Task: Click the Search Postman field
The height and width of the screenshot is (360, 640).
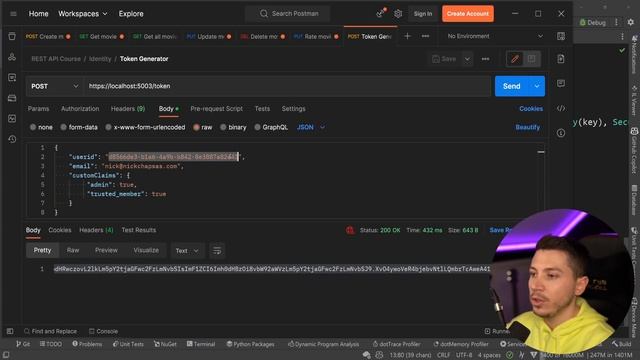Action: 288,14
